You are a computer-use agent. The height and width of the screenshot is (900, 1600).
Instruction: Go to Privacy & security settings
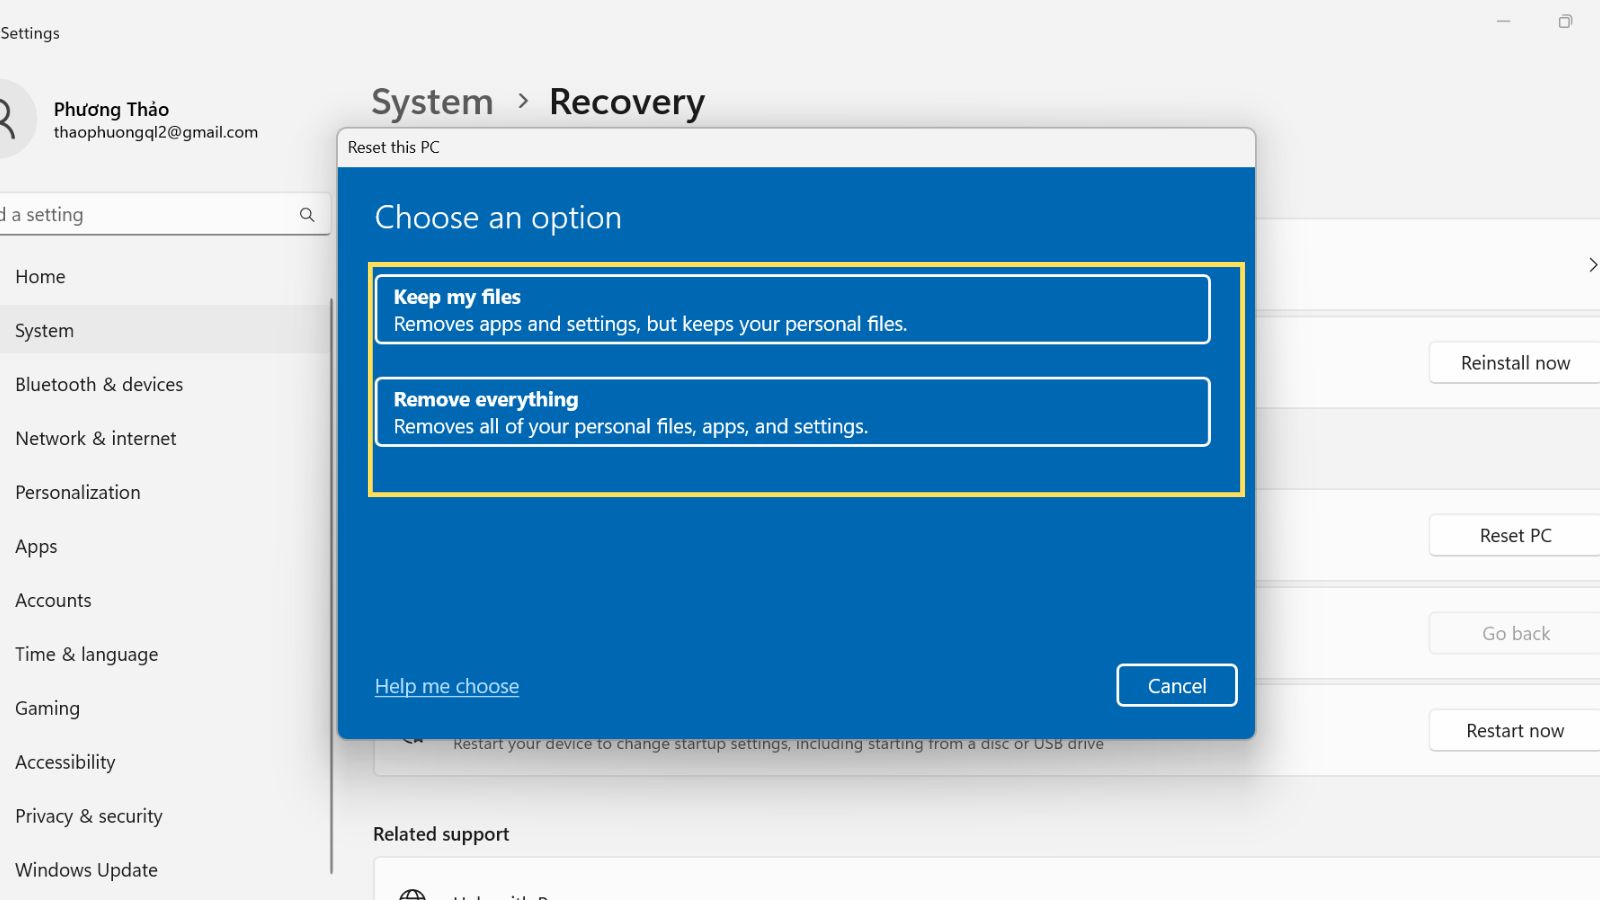[x=89, y=816]
